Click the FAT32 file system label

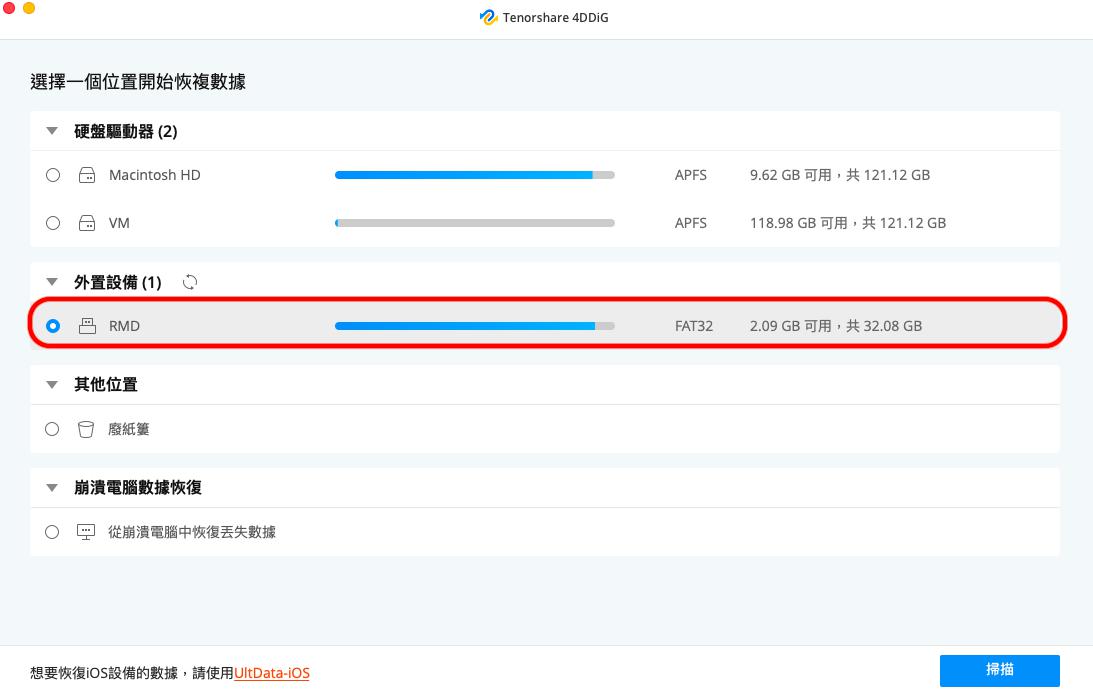[x=694, y=326]
